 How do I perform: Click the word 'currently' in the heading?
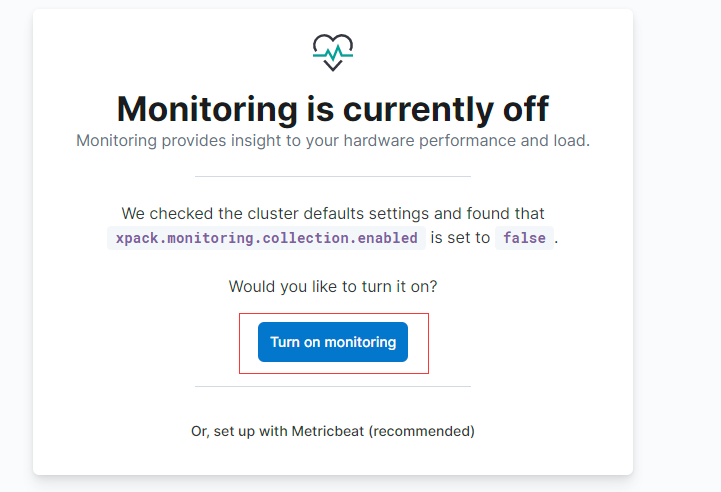coord(418,109)
